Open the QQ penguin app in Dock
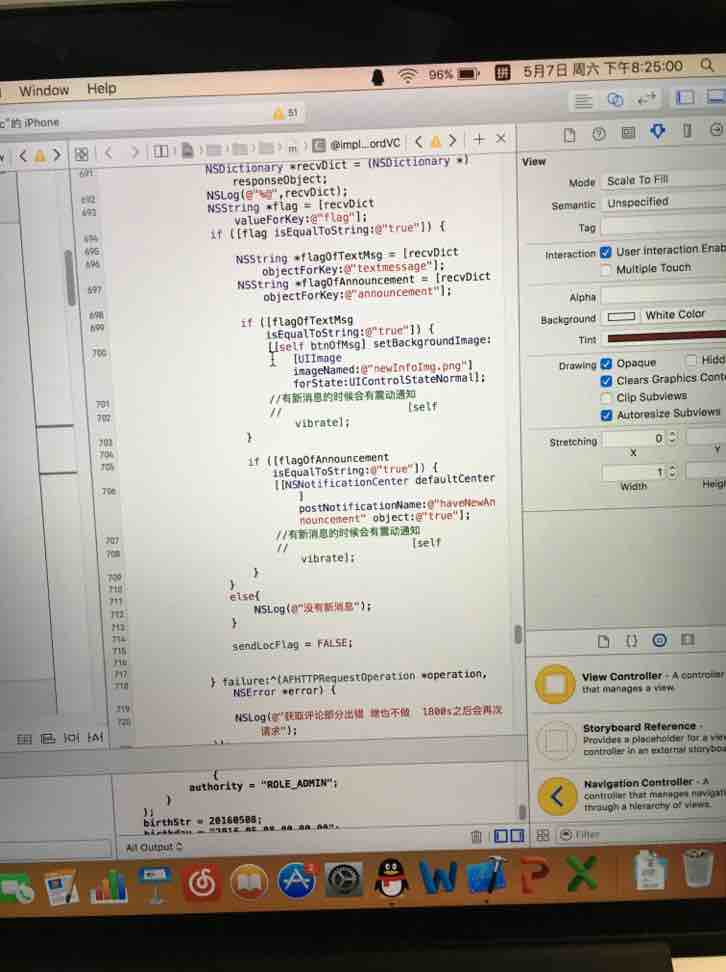The width and height of the screenshot is (726, 972). pos(392,880)
